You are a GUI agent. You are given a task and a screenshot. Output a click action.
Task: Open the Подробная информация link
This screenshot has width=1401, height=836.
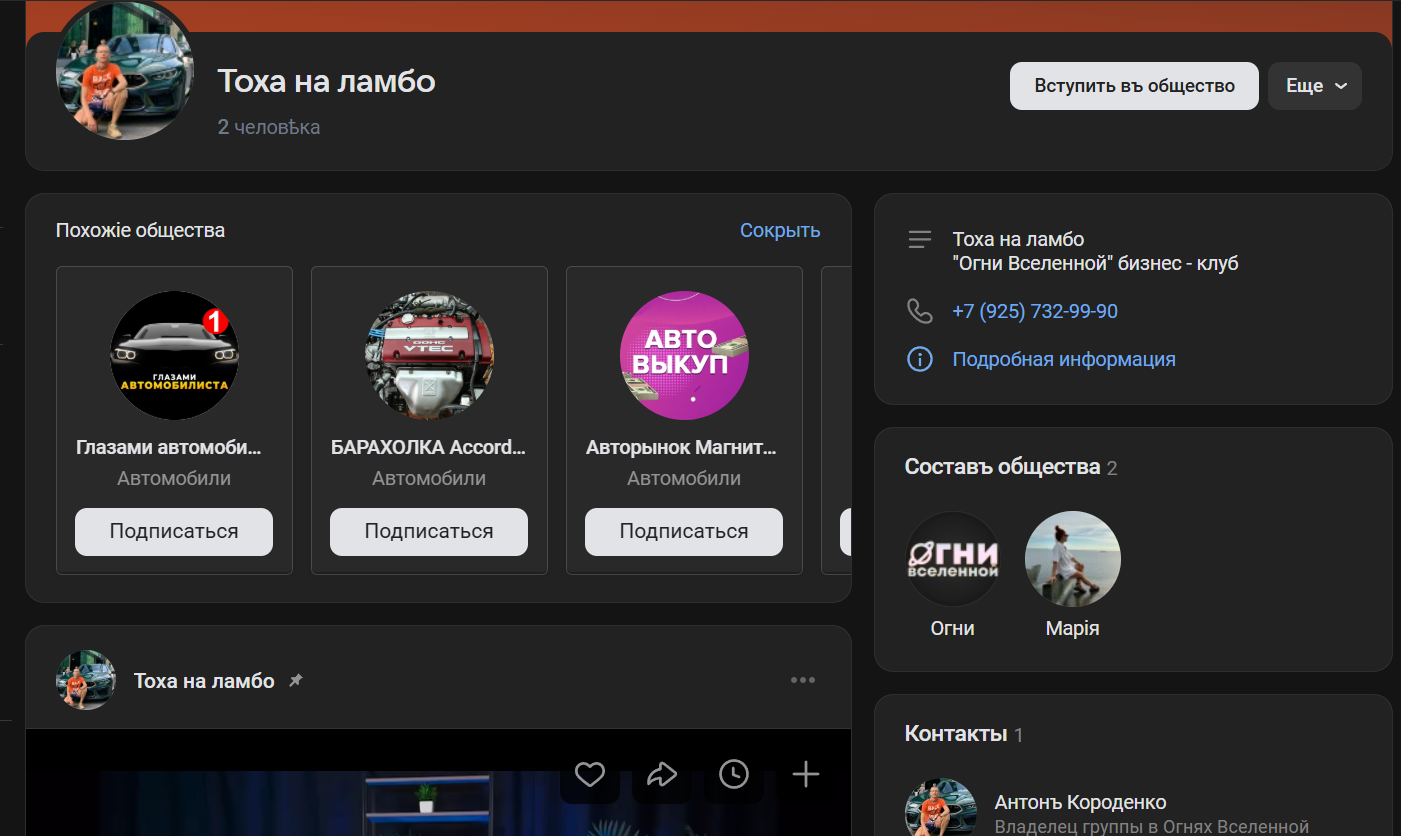point(1064,359)
